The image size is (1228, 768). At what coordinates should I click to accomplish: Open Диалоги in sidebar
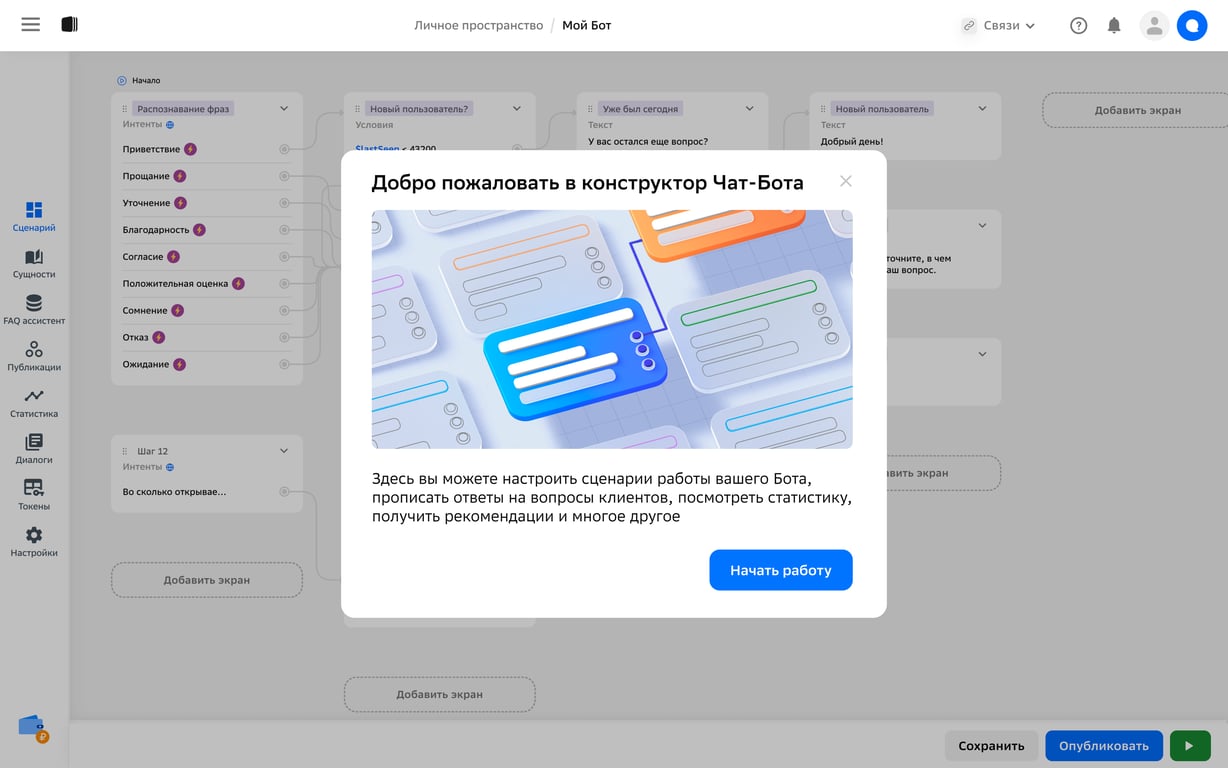[x=34, y=450]
